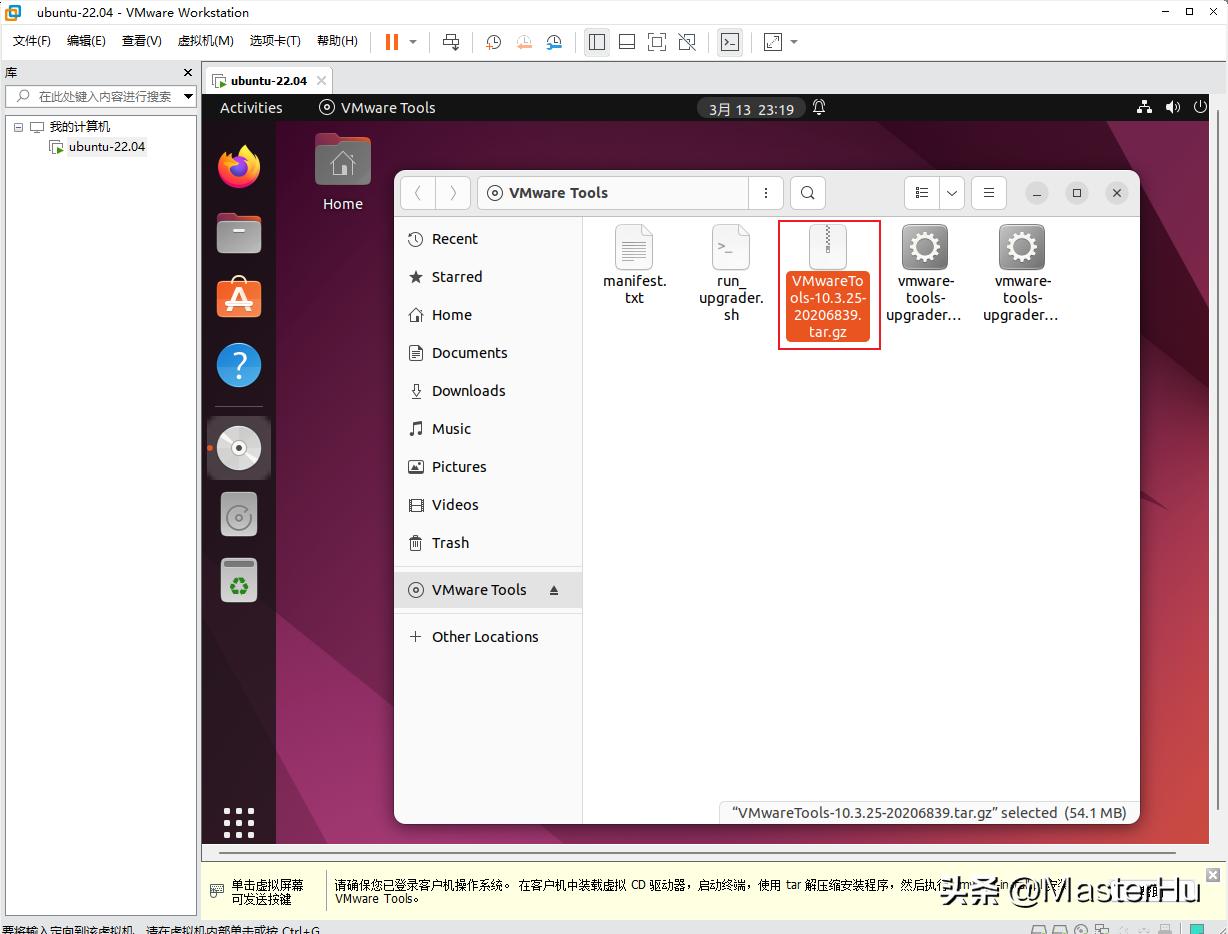Viewport: 1228px width, 934px height.
Task: Go to the Downloads folder
Action: (468, 390)
